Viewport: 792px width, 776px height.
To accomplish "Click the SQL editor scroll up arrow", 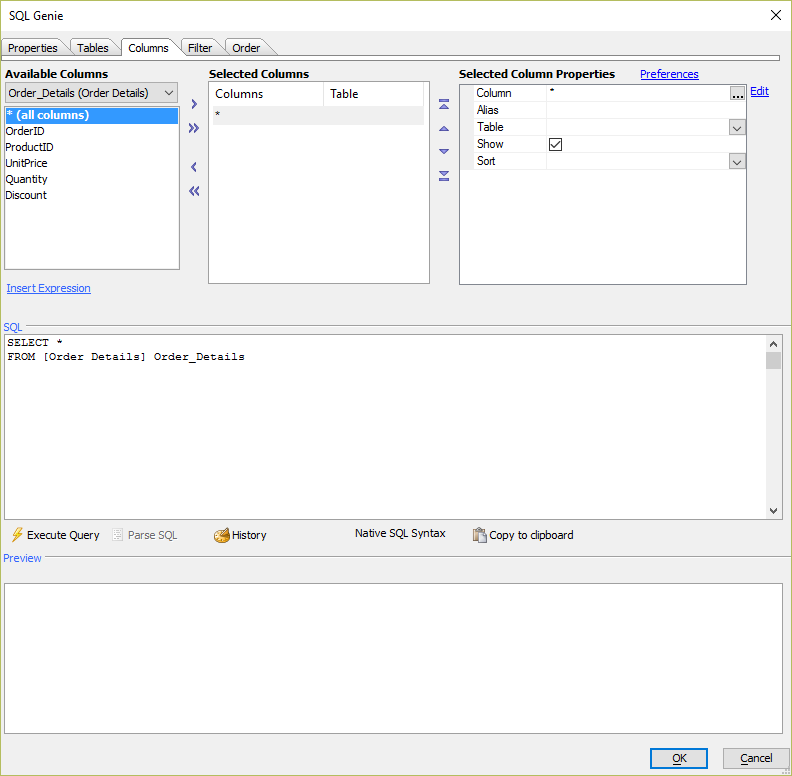I will coord(773,344).
